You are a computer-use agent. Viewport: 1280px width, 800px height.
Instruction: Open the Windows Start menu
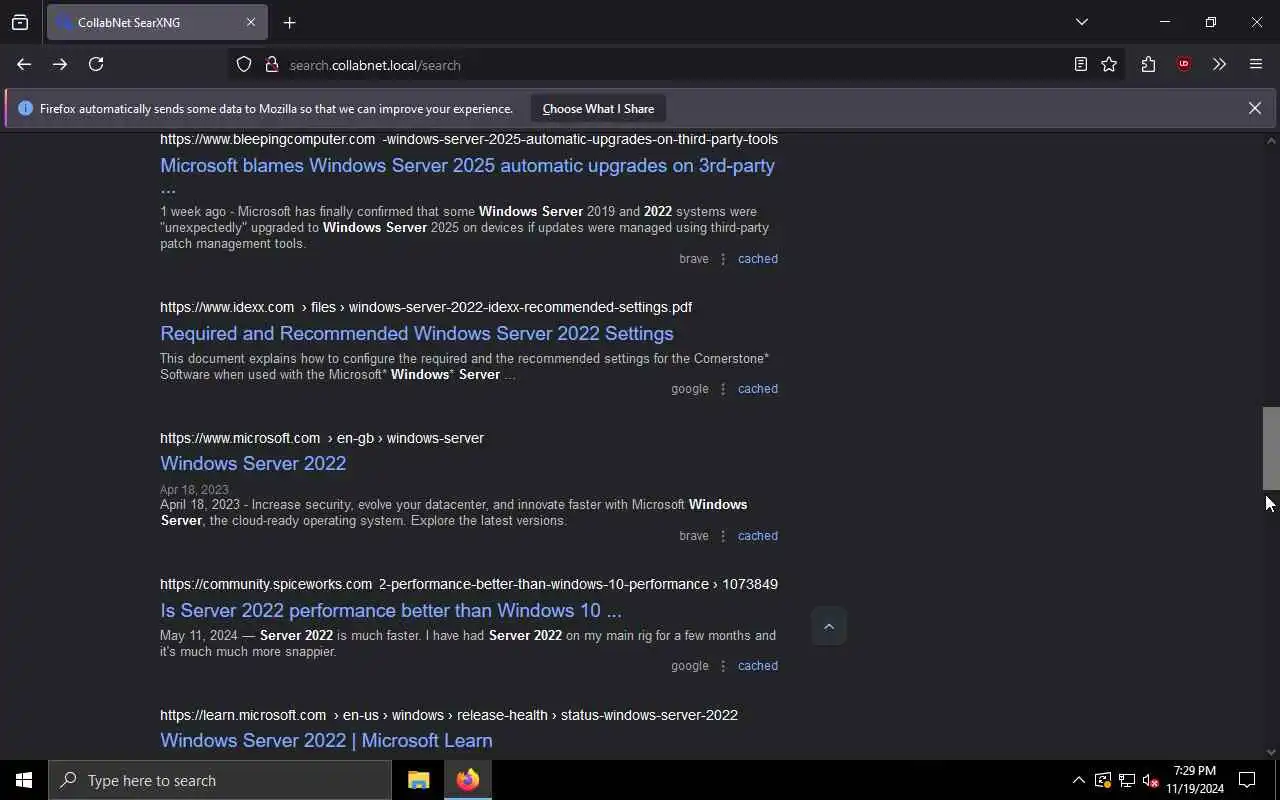(x=24, y=780)
